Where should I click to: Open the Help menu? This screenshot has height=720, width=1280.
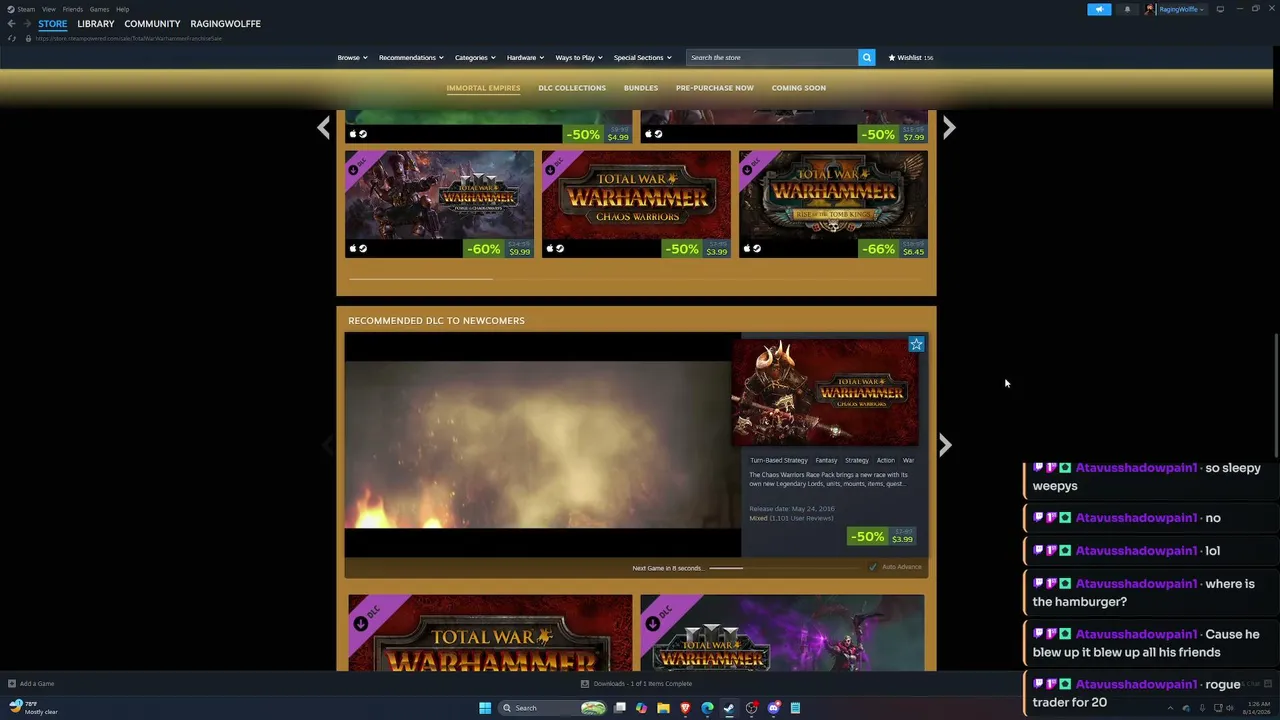[x=122, y=9]
